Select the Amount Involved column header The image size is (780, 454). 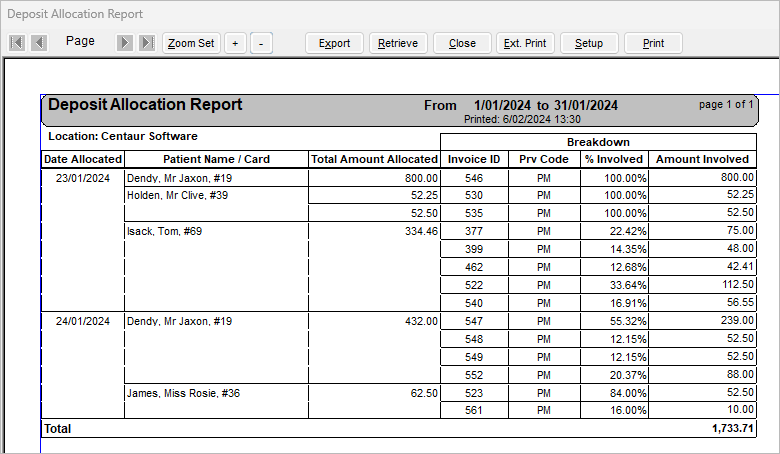coord(702,159)
